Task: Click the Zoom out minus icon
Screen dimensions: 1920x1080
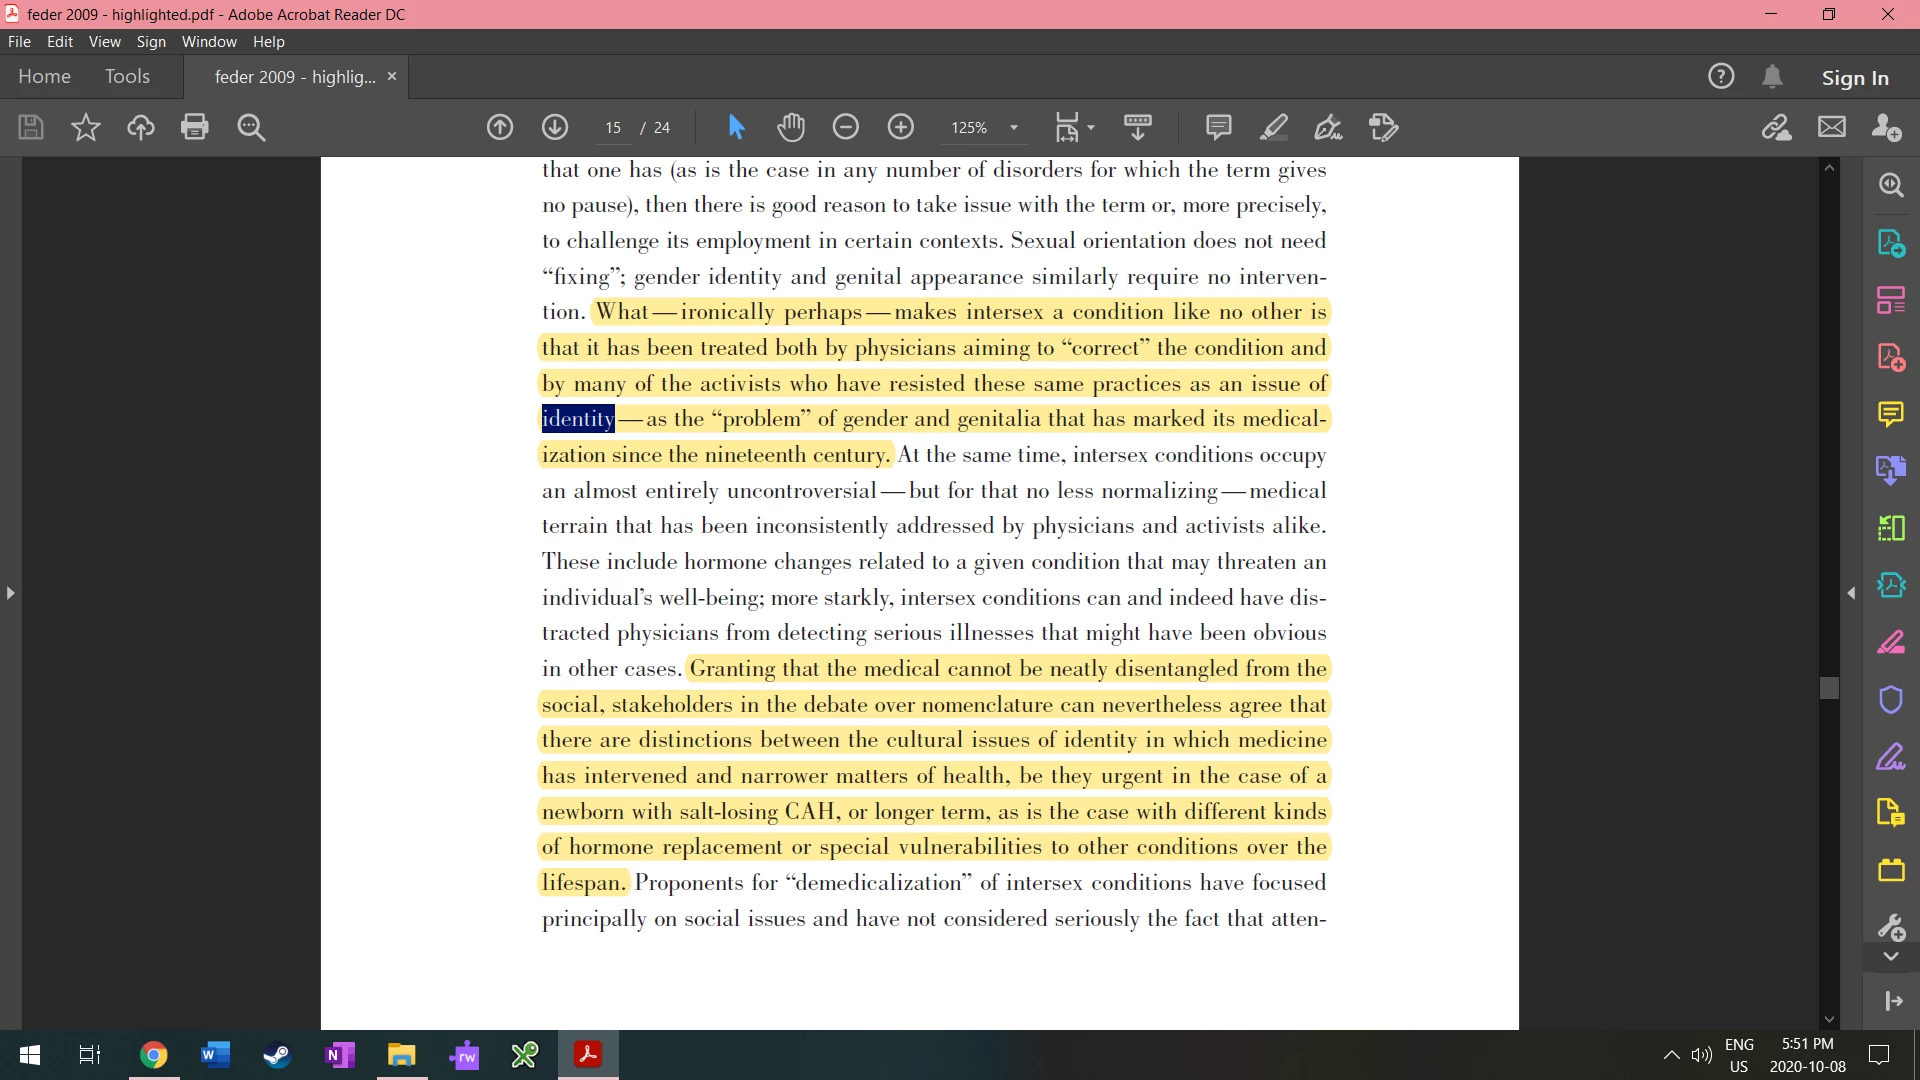Action: 846,127
